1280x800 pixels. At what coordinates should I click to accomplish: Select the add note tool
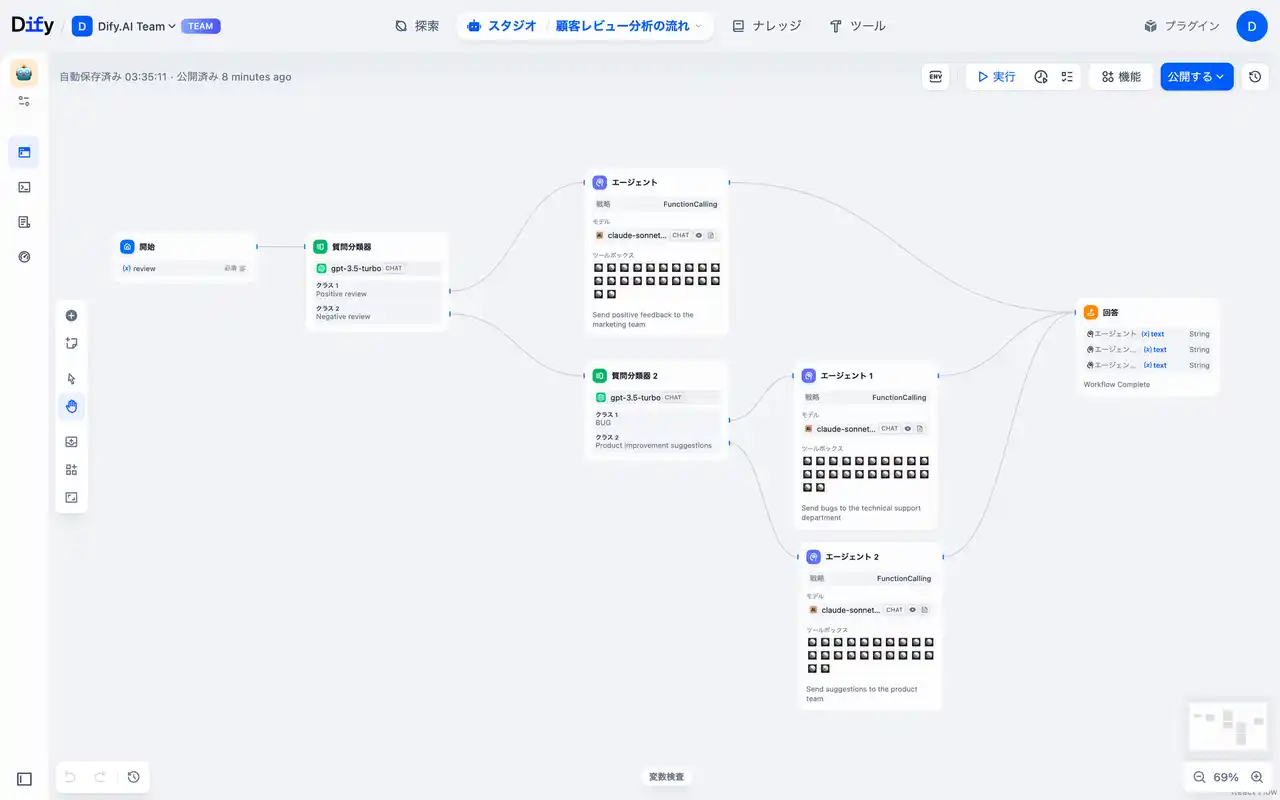coord(71,344)
